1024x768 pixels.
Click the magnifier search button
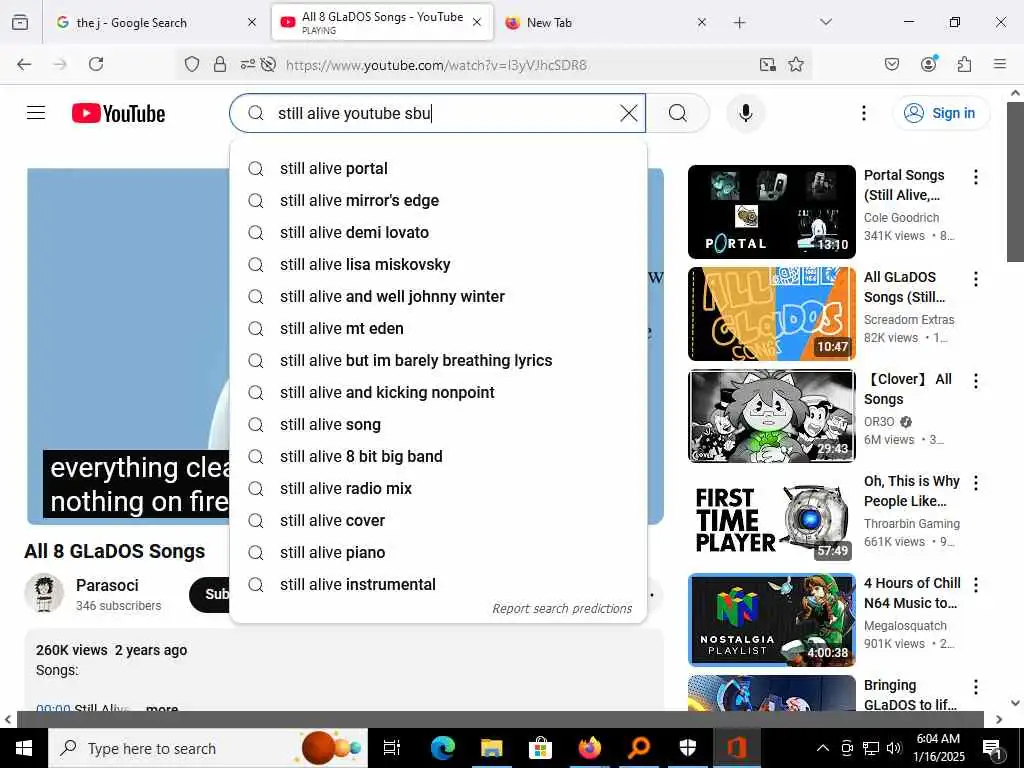pyautogui.click(x=678, y=113)
